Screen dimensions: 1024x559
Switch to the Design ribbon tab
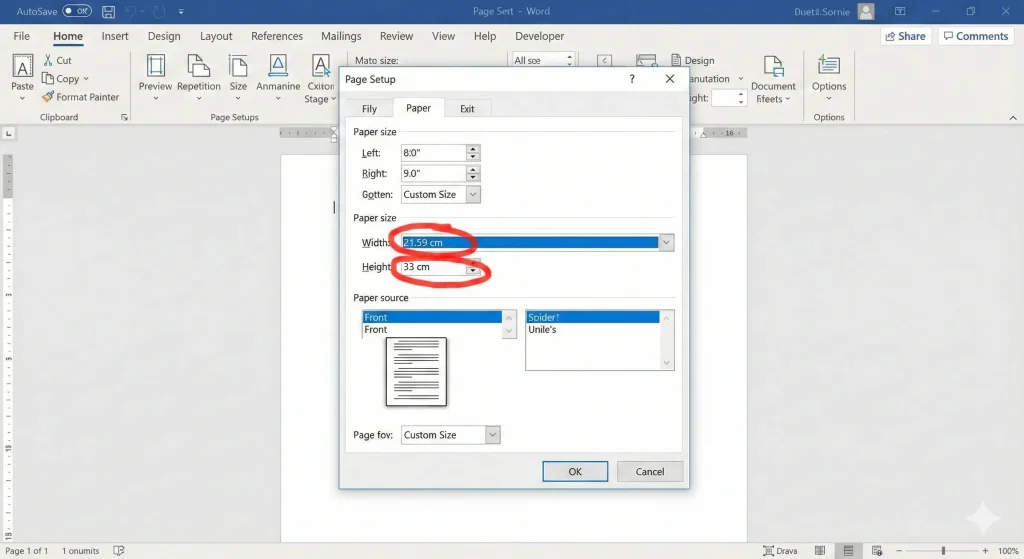[164, 36]
